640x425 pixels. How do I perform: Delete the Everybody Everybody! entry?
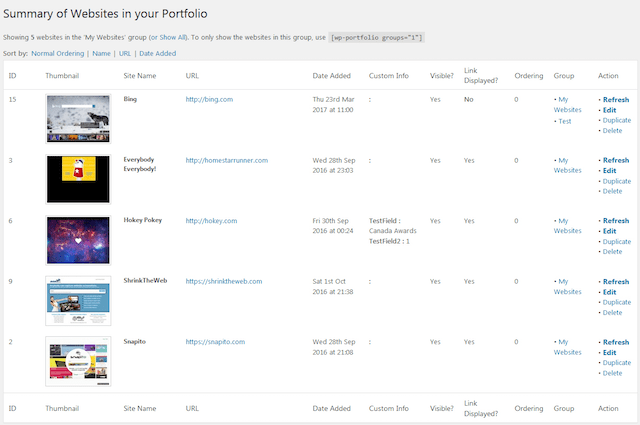(612, 191)
